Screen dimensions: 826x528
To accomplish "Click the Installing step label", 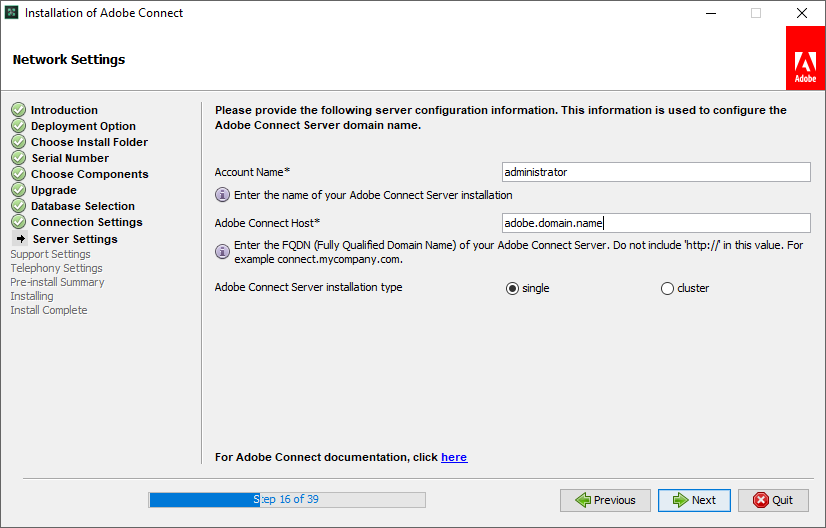I will click(x=32, y=296).
